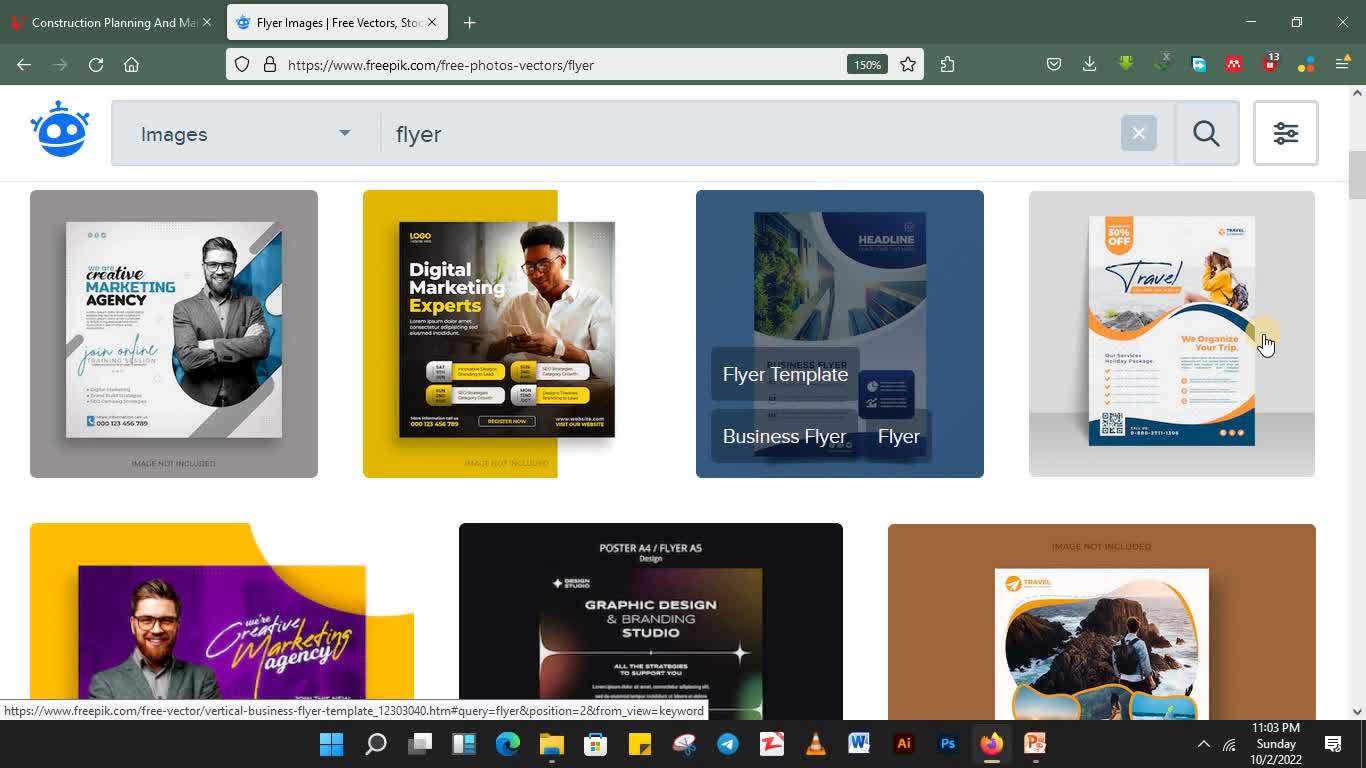Image resolution: width=1366 pixels, height=768 pixels.
Task: Open the Windows Start menu
Action: click(331, 744)
